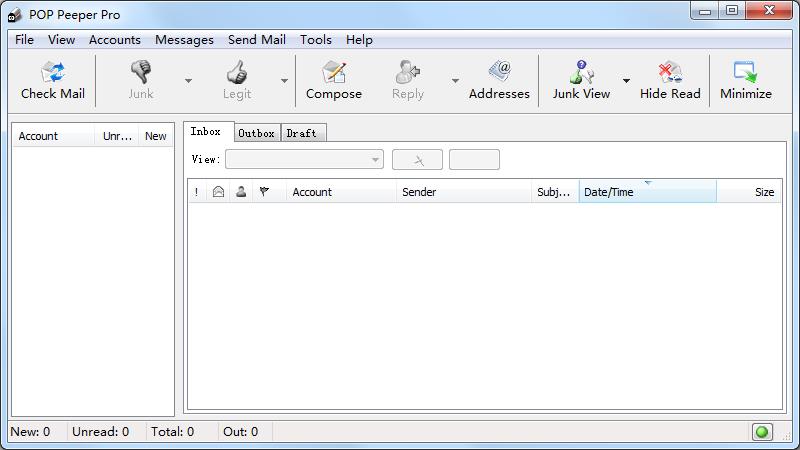Minimize POP Peeper to tray via toolbar
The image size is (800, 450).
coord(745,81)
